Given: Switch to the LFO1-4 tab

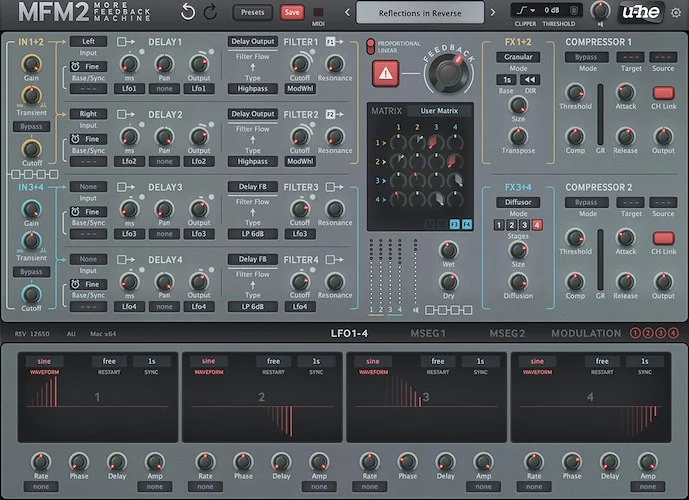Looking at the screenshot, I should pyautogui.click(x=349, y=333).
